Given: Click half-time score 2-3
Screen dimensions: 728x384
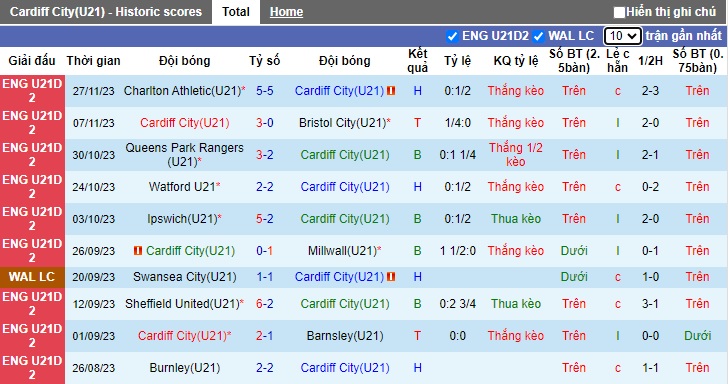Looking at the screenshot, I should point(650,91).
